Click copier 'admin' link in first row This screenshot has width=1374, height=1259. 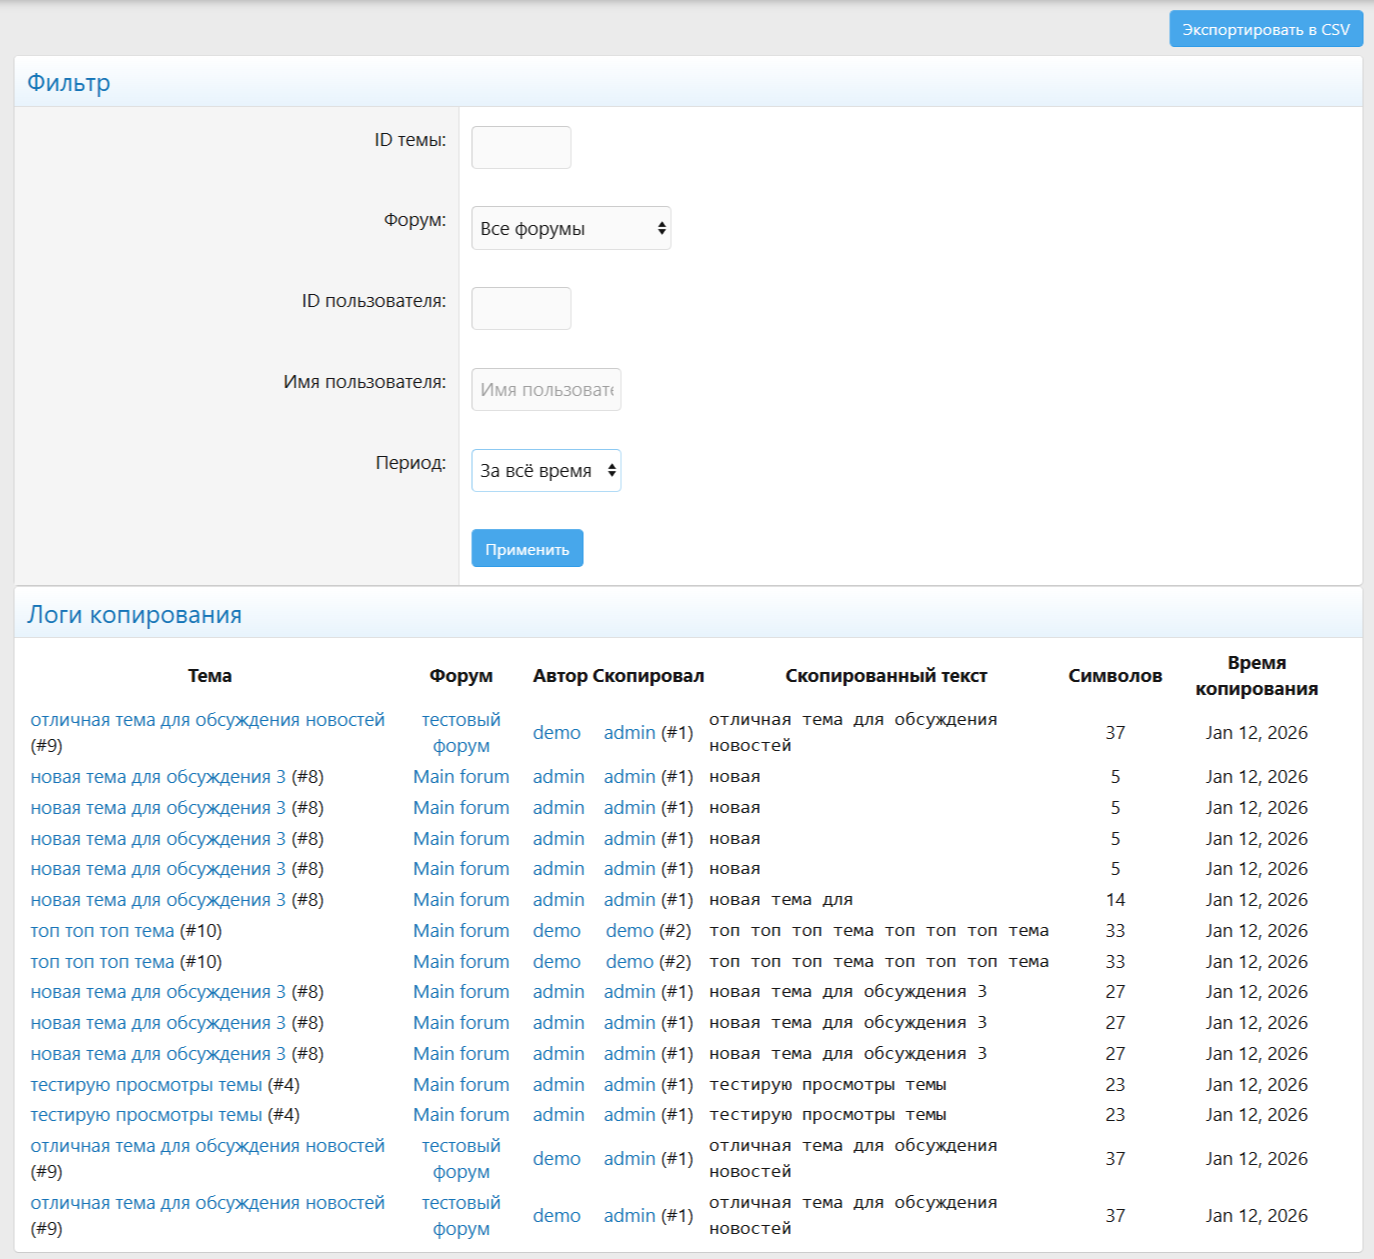click(x=629, y=733)
